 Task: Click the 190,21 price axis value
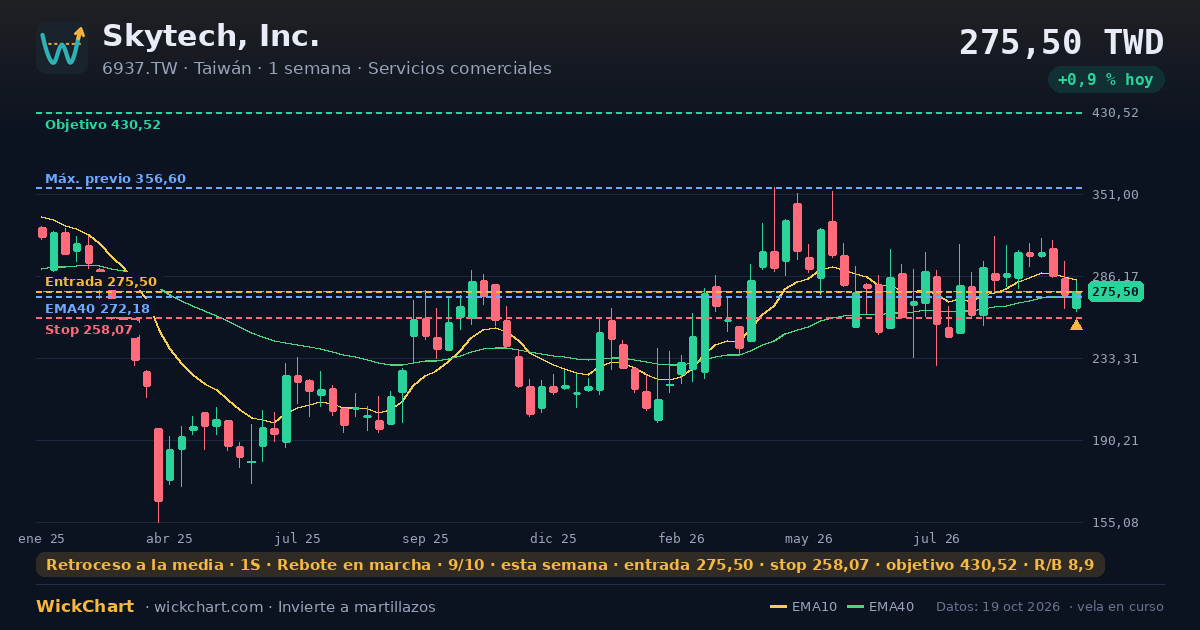click(x=1115, y=441)
